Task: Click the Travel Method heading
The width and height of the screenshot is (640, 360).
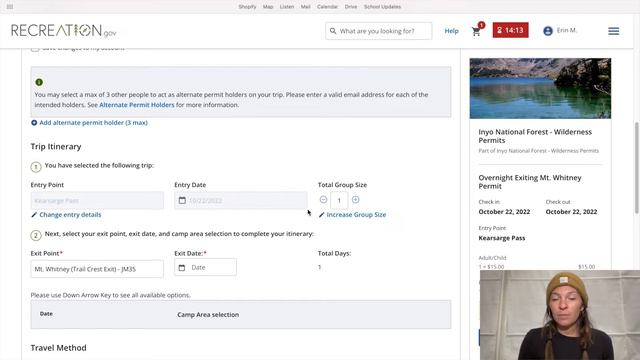Action: pos(58,348)
